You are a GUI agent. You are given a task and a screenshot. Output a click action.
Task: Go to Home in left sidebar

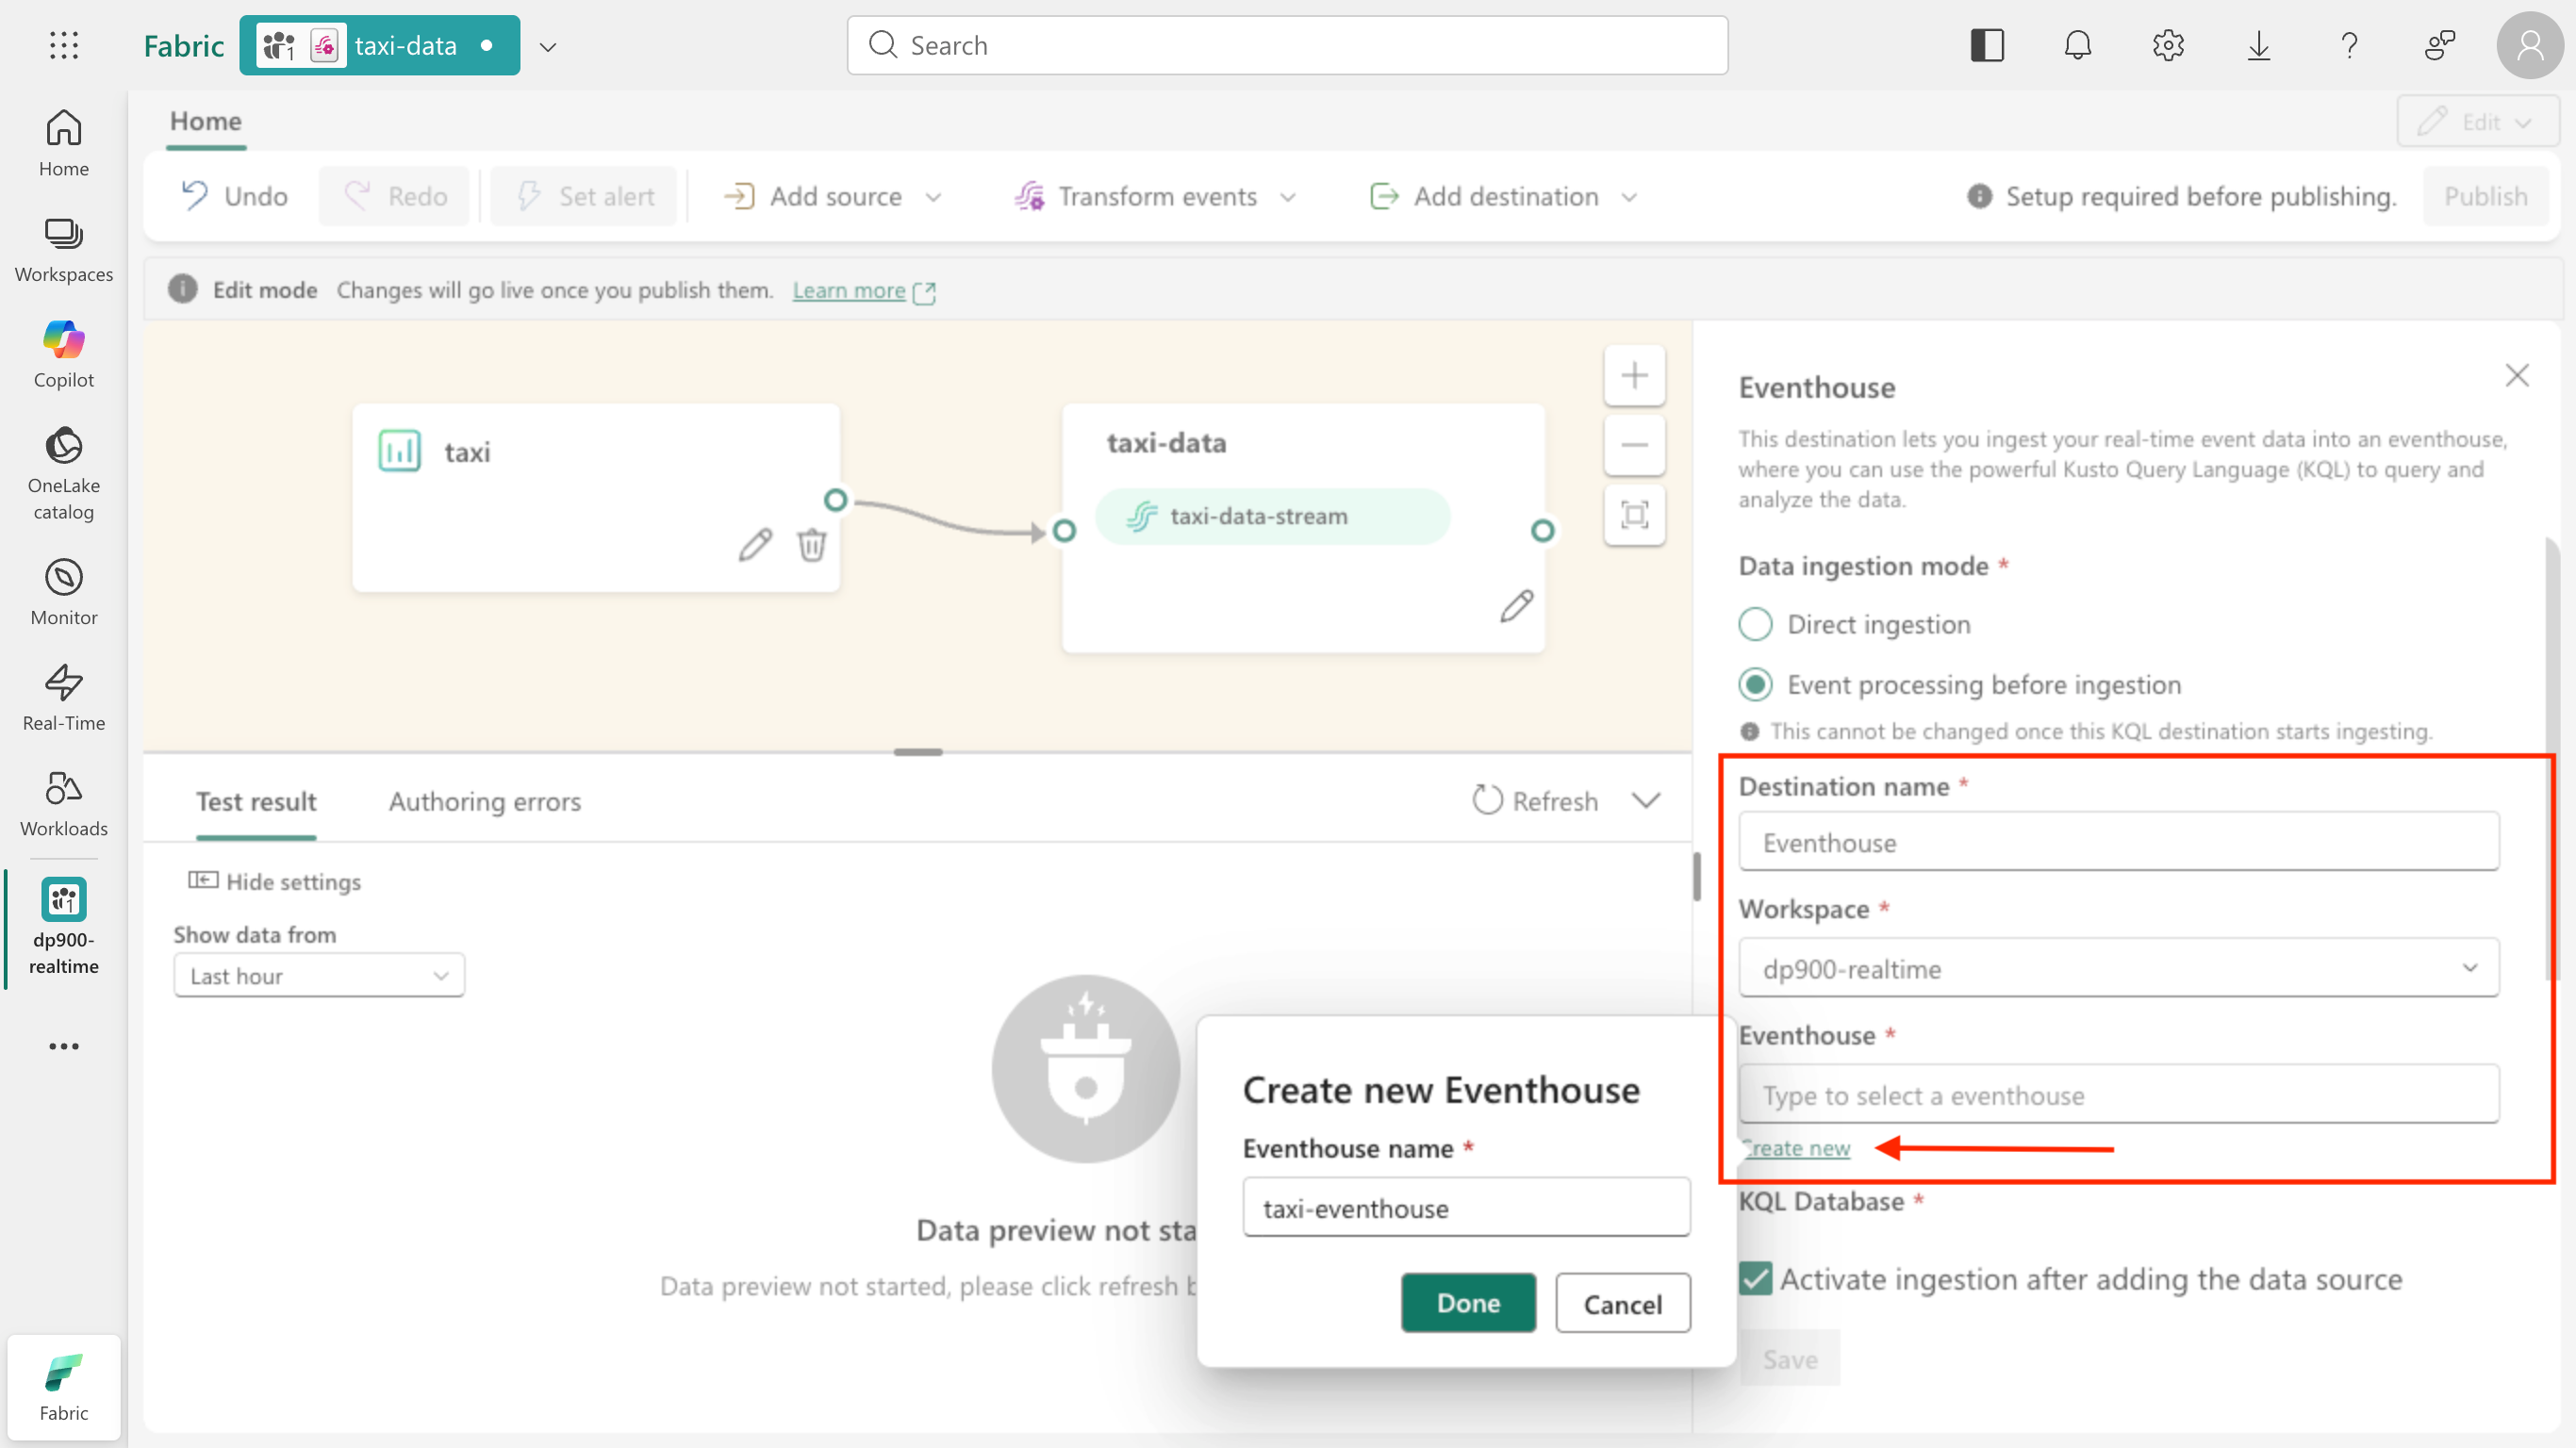[63, 143]
